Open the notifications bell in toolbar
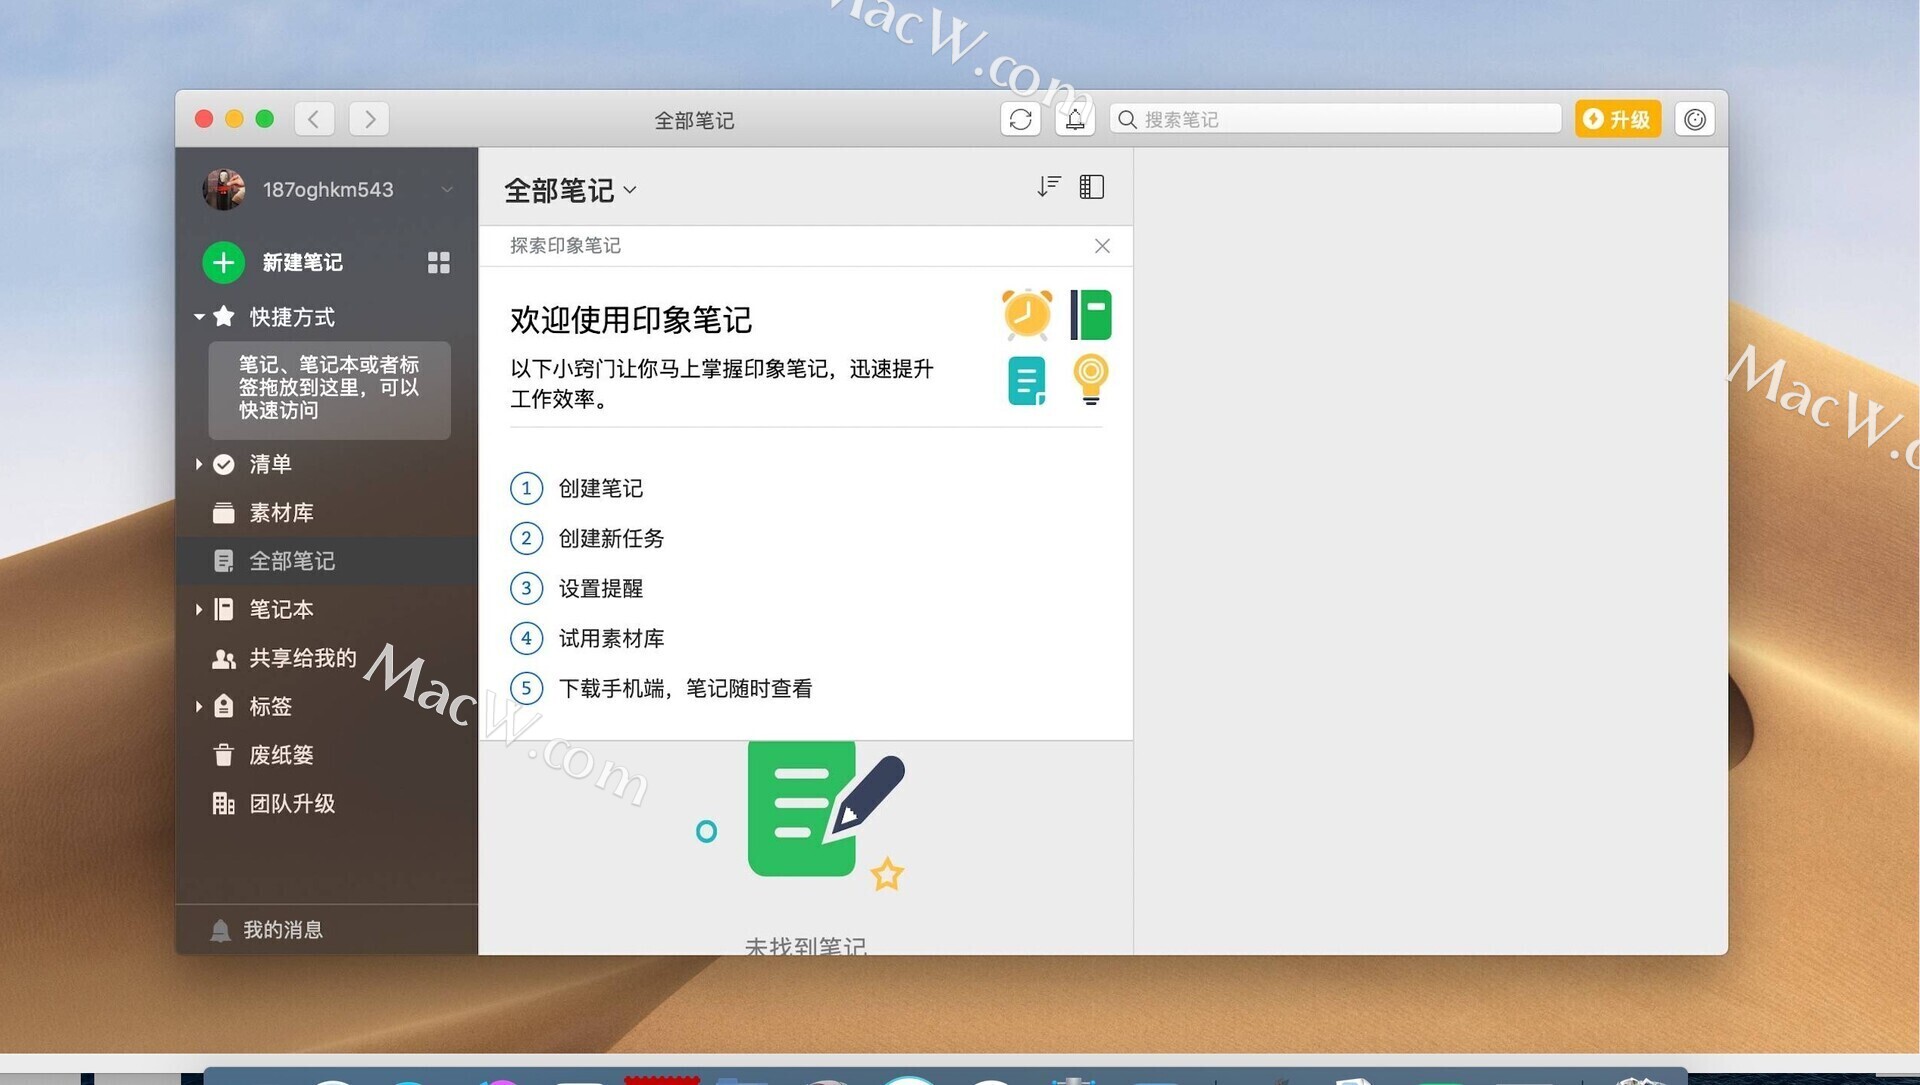The image size is (1920, 1085). click(x=1074, y=119)
